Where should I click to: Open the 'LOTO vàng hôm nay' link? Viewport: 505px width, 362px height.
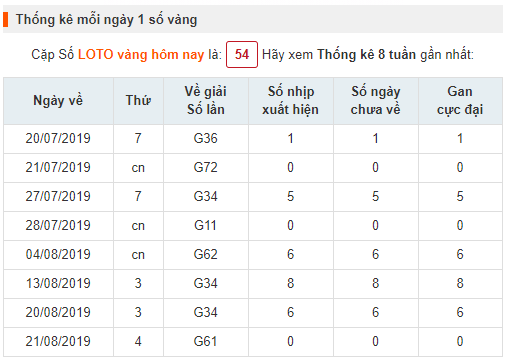coord(141,54)
